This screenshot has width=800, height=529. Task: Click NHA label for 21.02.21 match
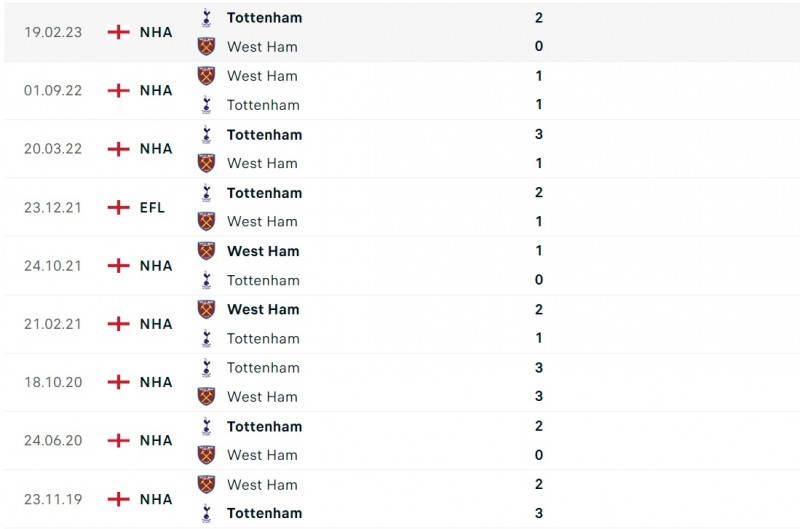(156, 324)
